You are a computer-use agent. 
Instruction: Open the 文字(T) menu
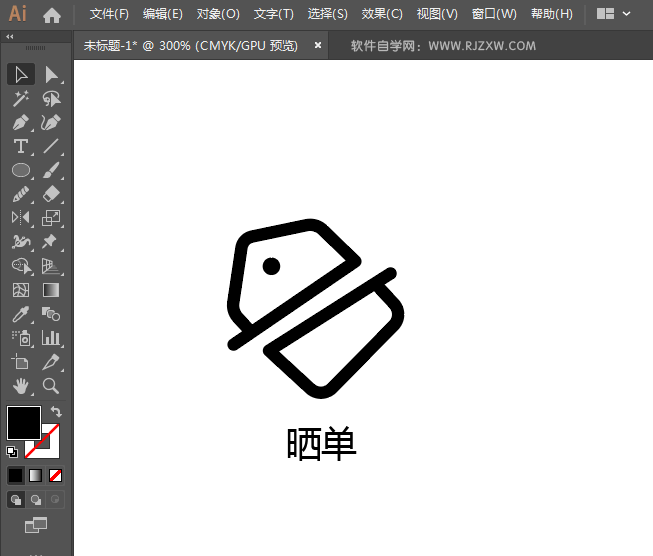click(274, 14)
